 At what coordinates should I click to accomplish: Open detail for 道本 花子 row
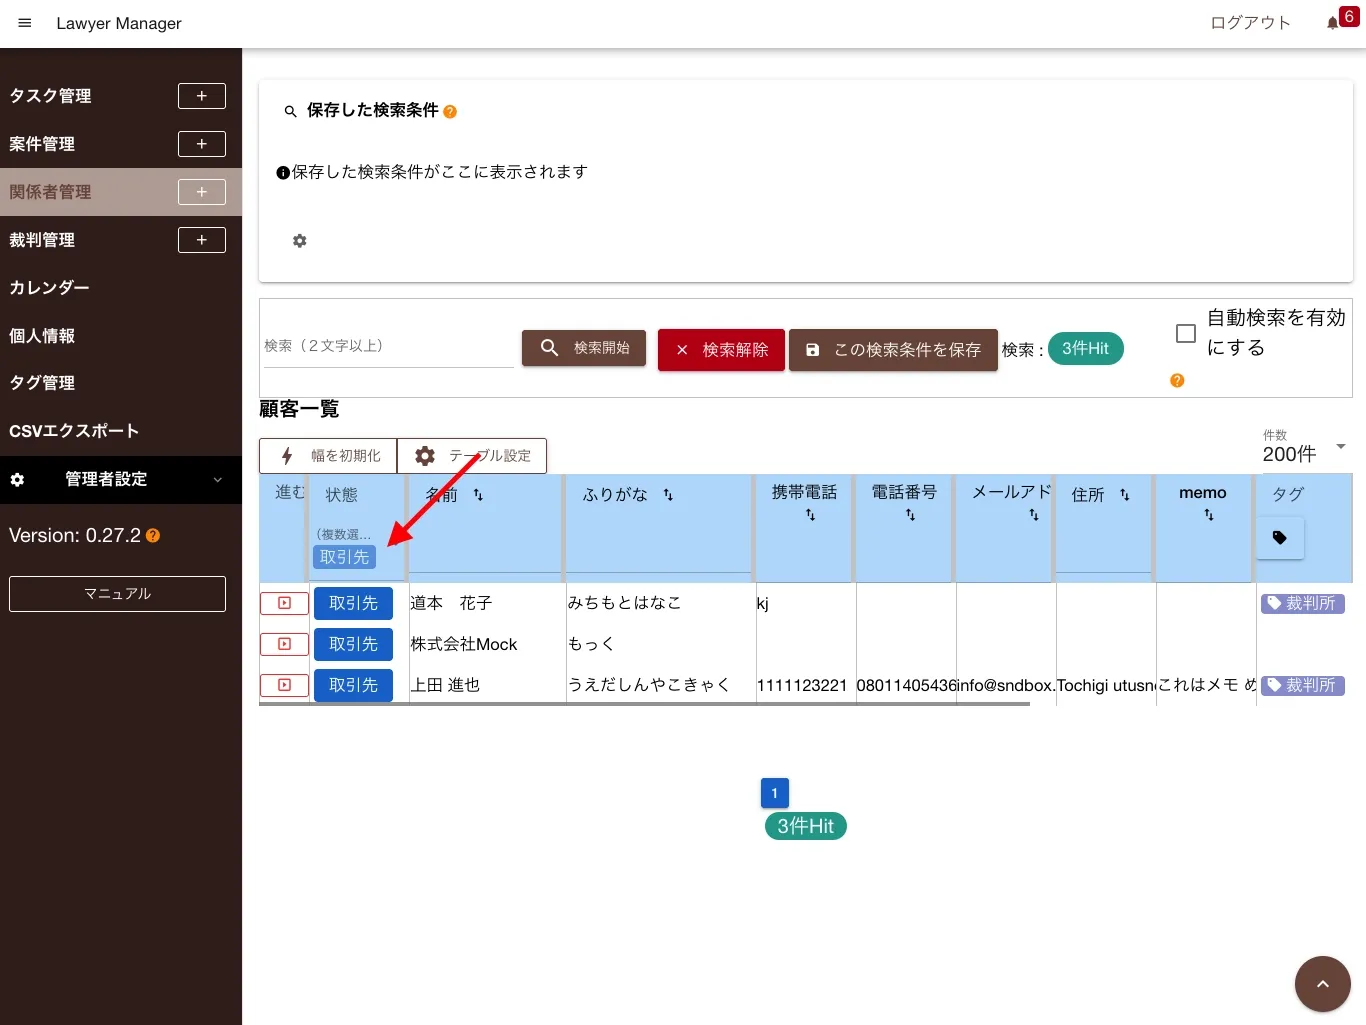[x=284, y=603]
